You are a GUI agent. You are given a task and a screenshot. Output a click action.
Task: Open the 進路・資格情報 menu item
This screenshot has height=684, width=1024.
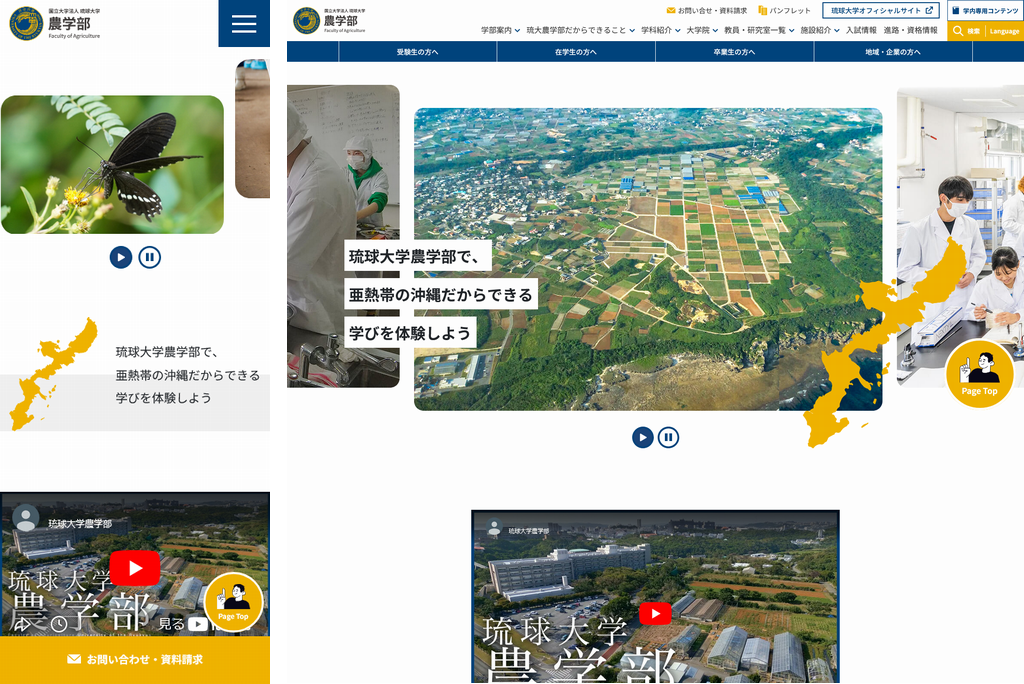coord(910,30)
